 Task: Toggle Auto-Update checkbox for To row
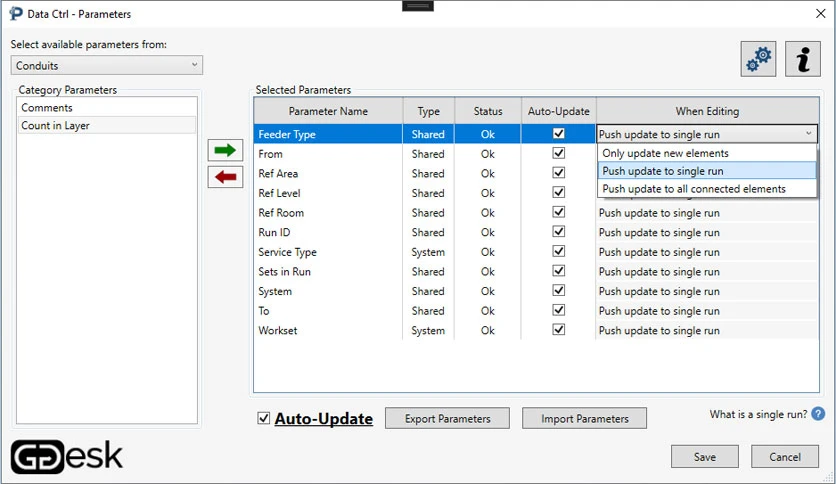(558, 310)
